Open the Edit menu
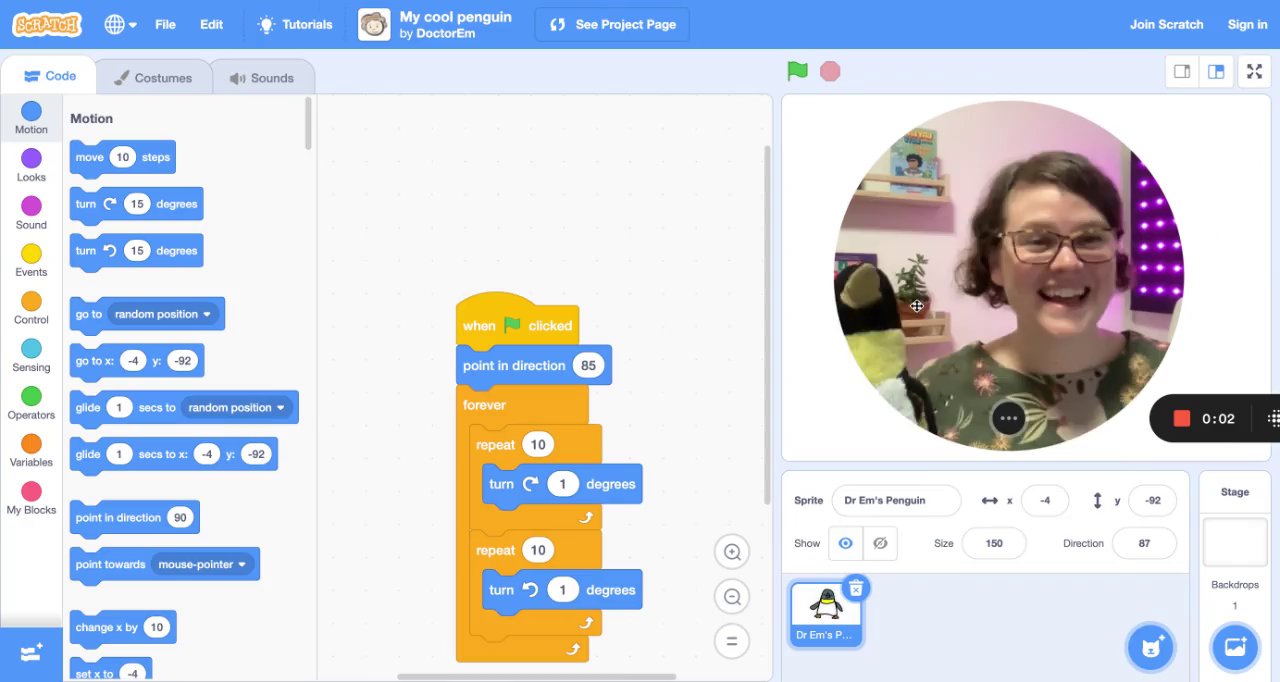 tap(212, 24)
